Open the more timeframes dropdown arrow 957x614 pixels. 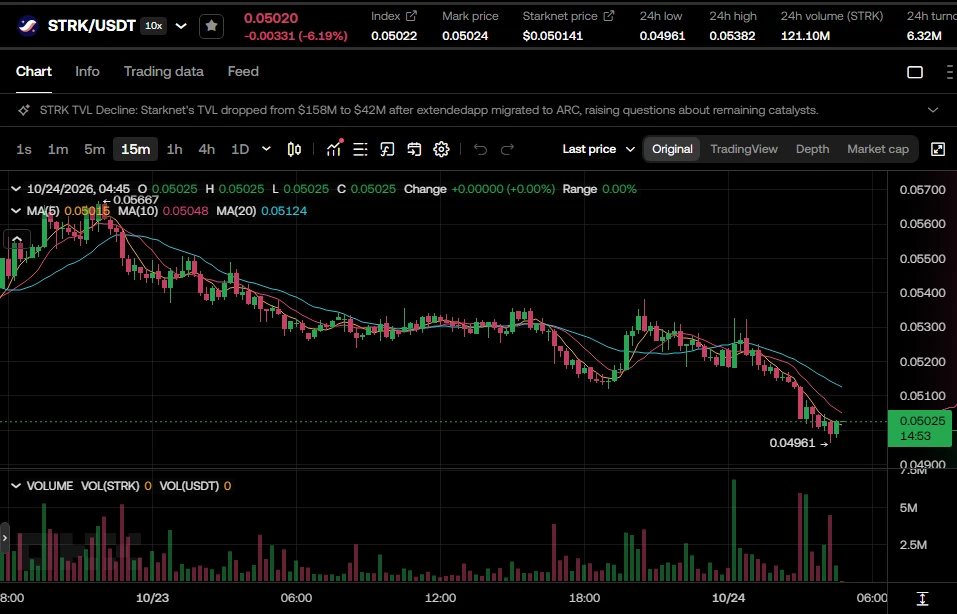pos(266,149)
